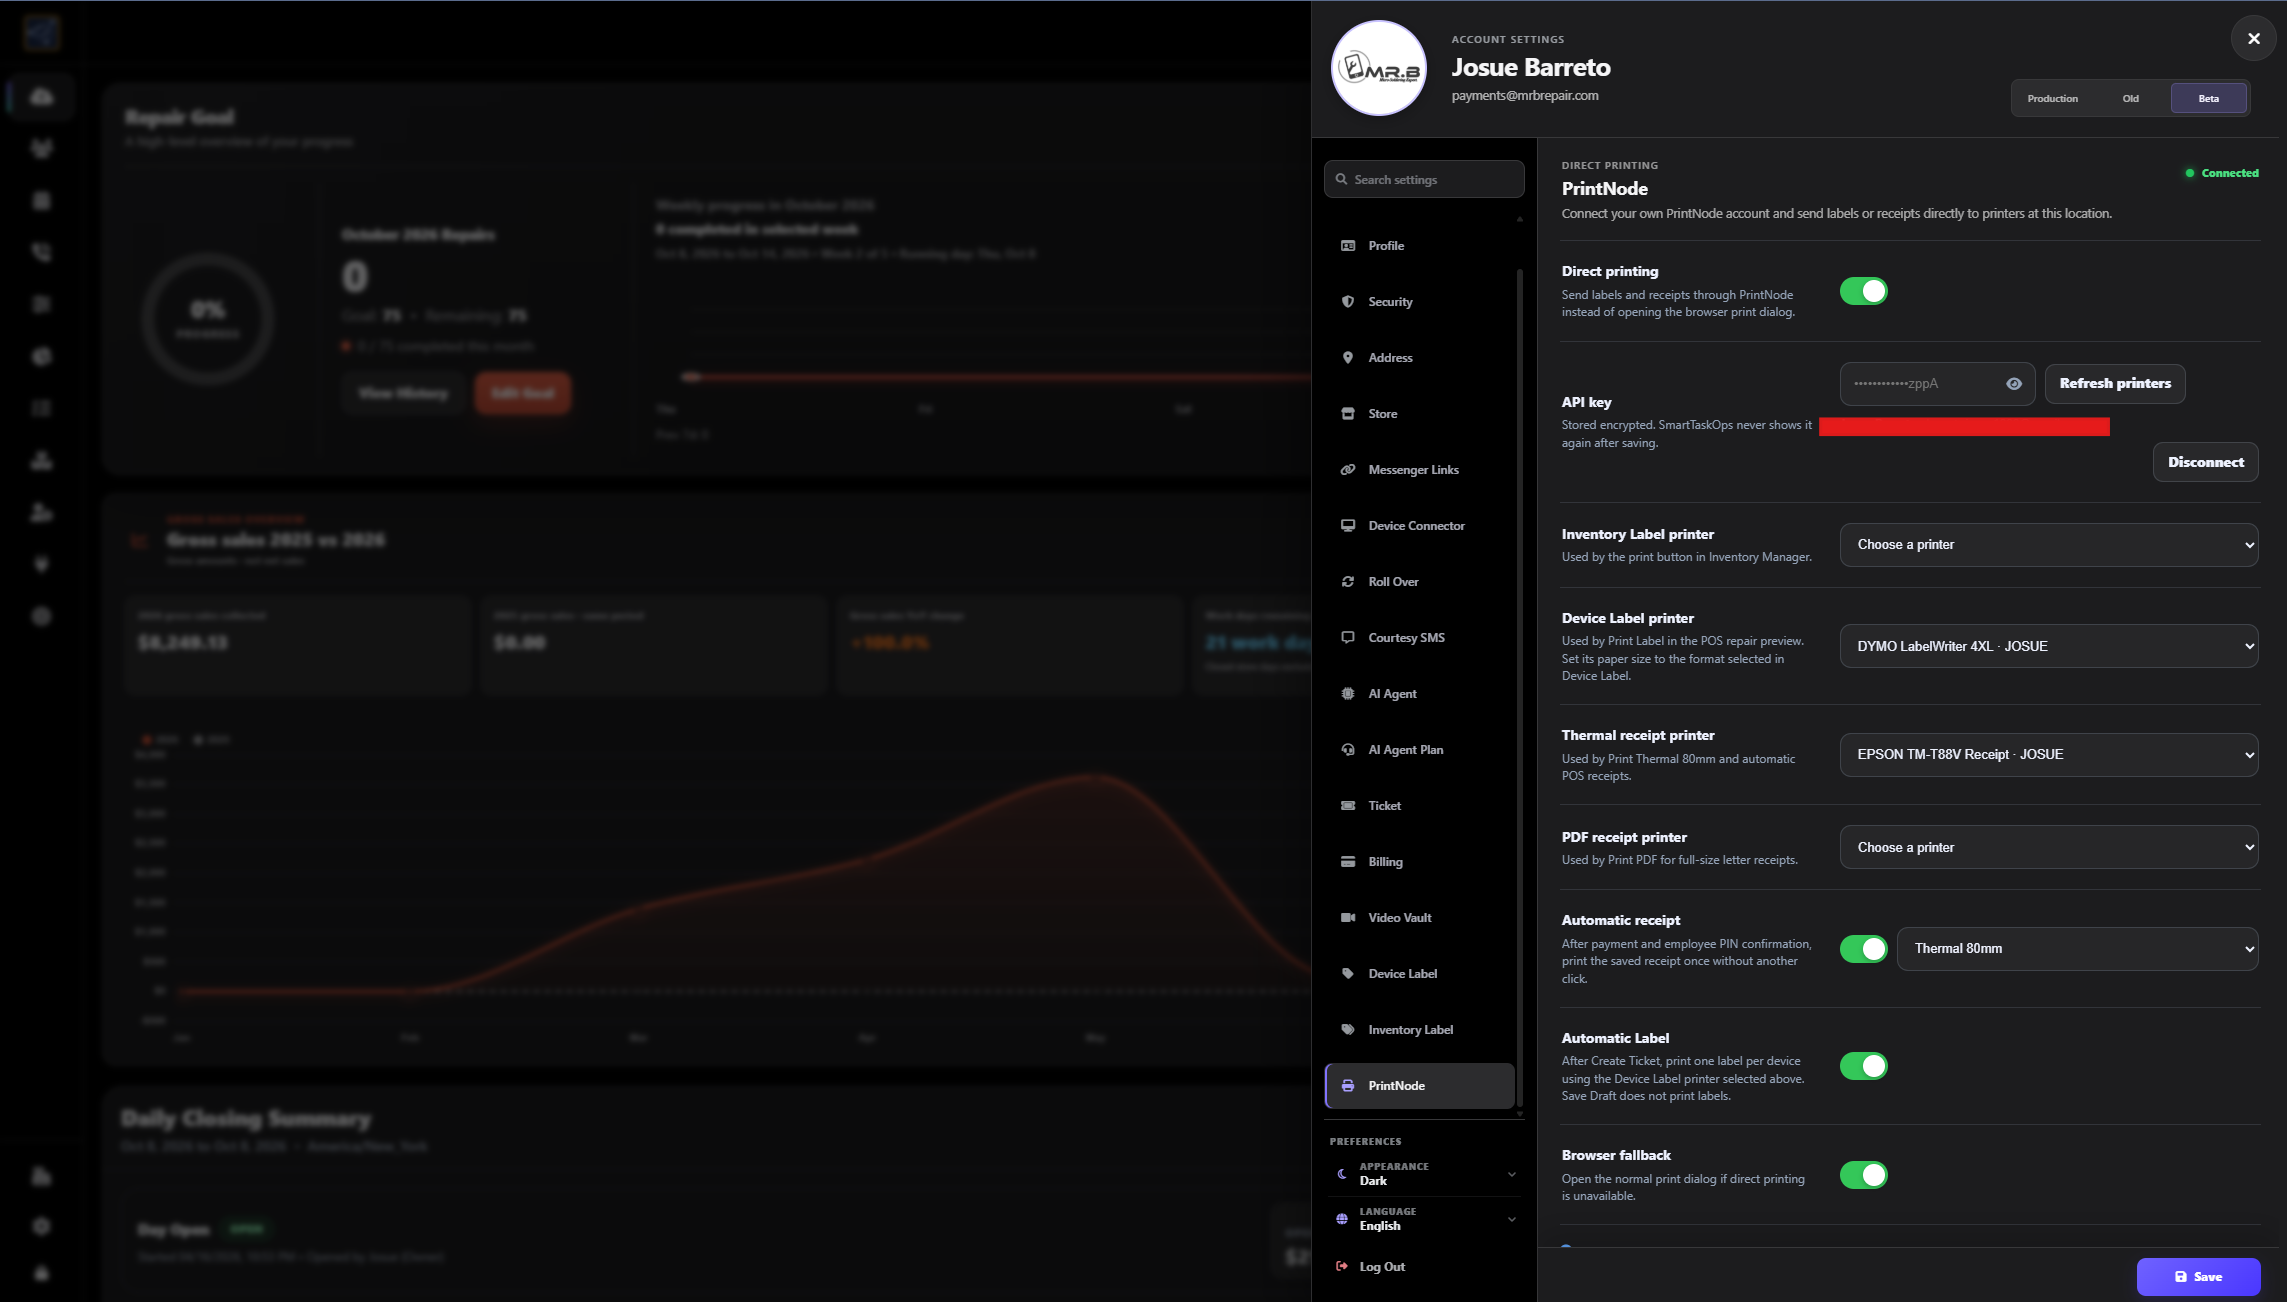2287x1302 pixels.
Task: Switch to Production environment tab
Action: (2053, 99)
